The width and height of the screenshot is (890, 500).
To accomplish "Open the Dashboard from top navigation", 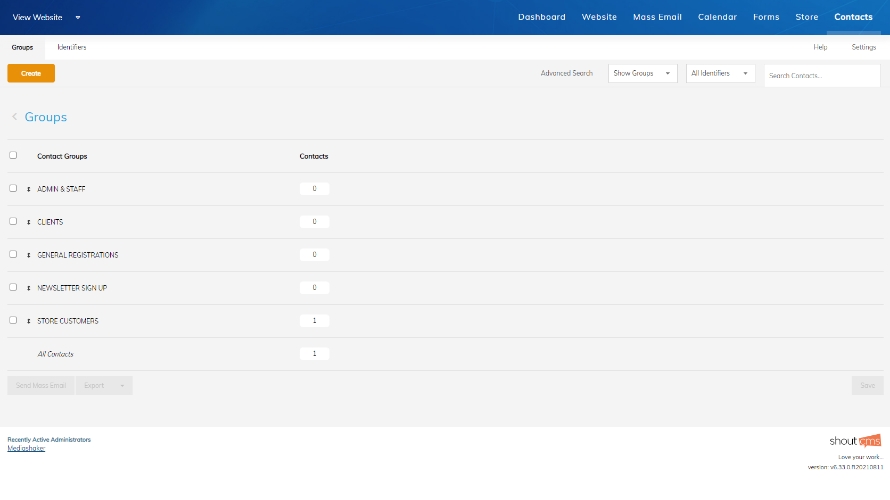I will pyautogui.click(x=541, y=17).
